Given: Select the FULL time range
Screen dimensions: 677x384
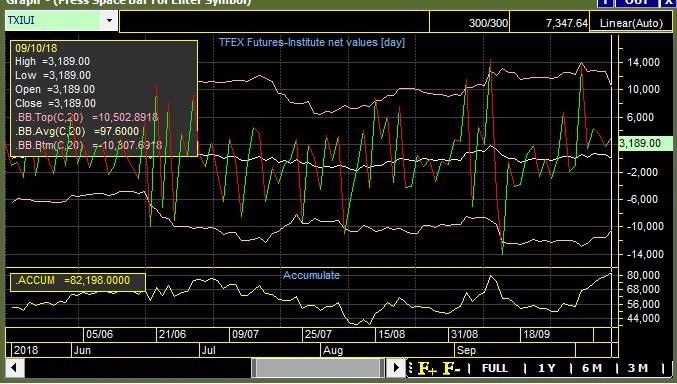Looking at the screenshot, I should 494,368.
